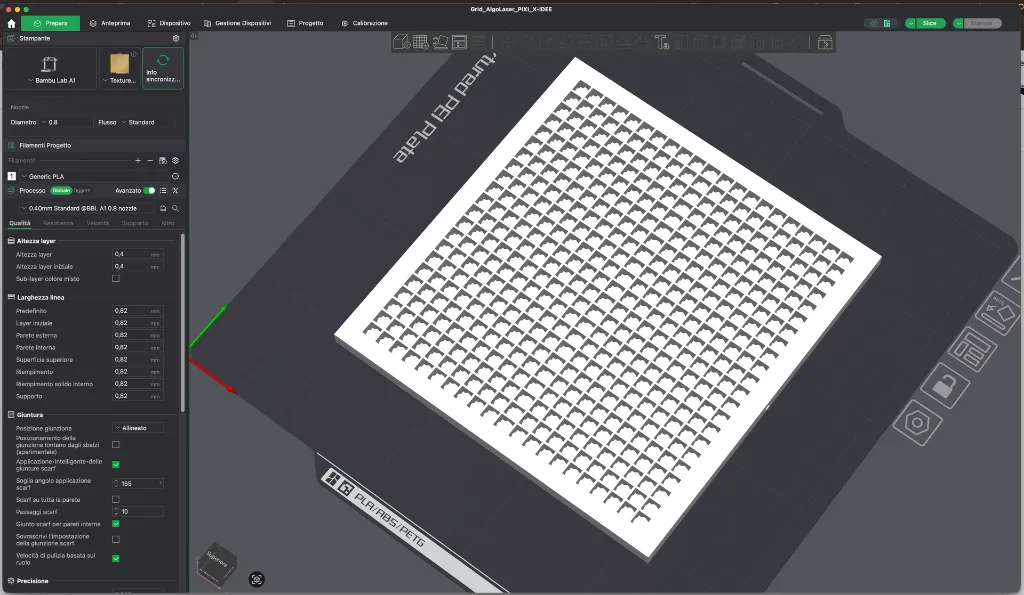
Task: Click the Add plate grid icon
Action: click(x=420, y=42)
